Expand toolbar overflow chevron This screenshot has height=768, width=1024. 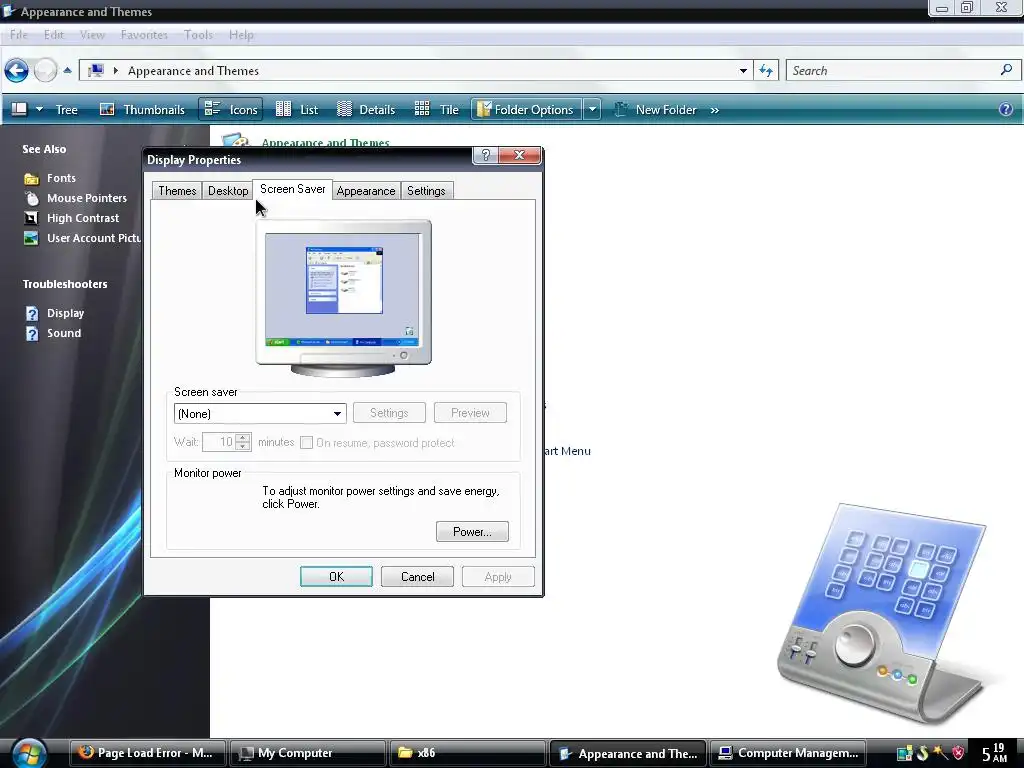click(714, 110)
